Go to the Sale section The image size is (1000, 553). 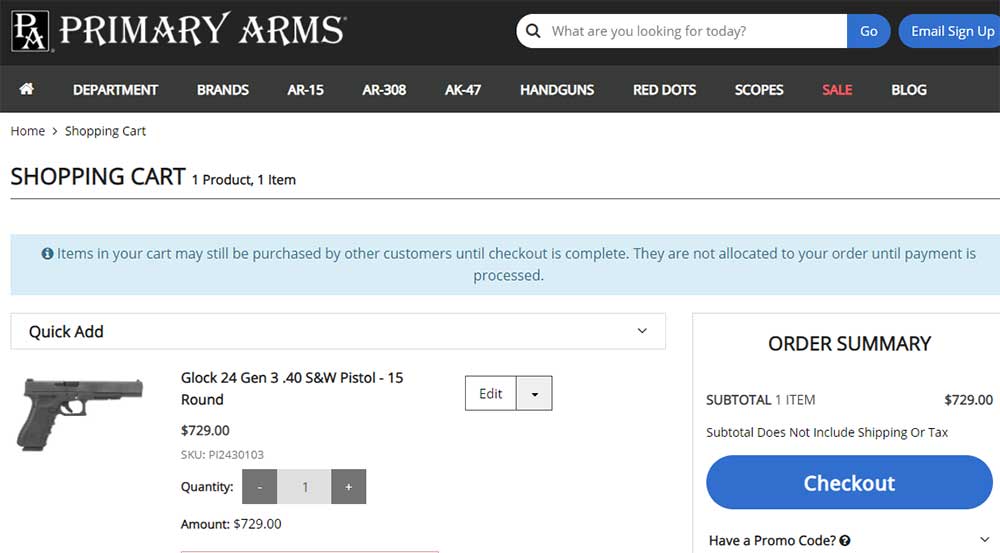pos(837,89)
